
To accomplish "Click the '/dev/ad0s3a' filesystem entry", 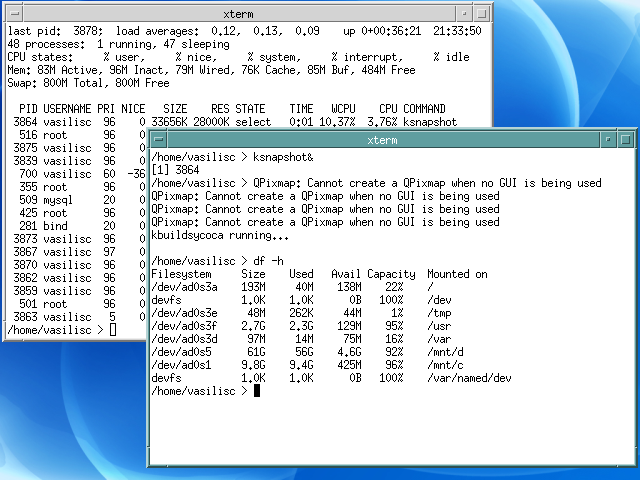I will pos(184,287).
